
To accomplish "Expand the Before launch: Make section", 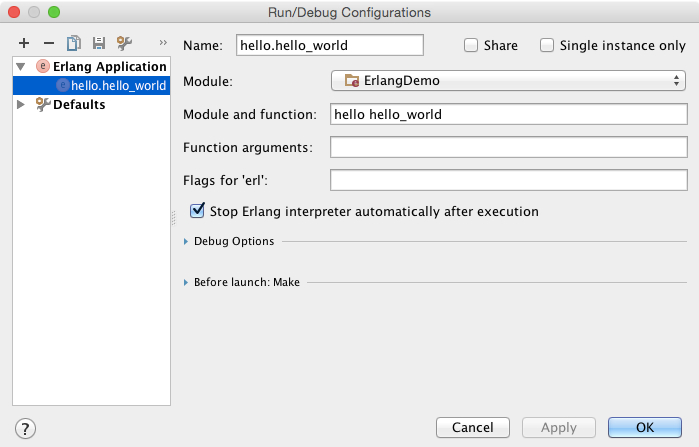I will (x=186, y=283).
